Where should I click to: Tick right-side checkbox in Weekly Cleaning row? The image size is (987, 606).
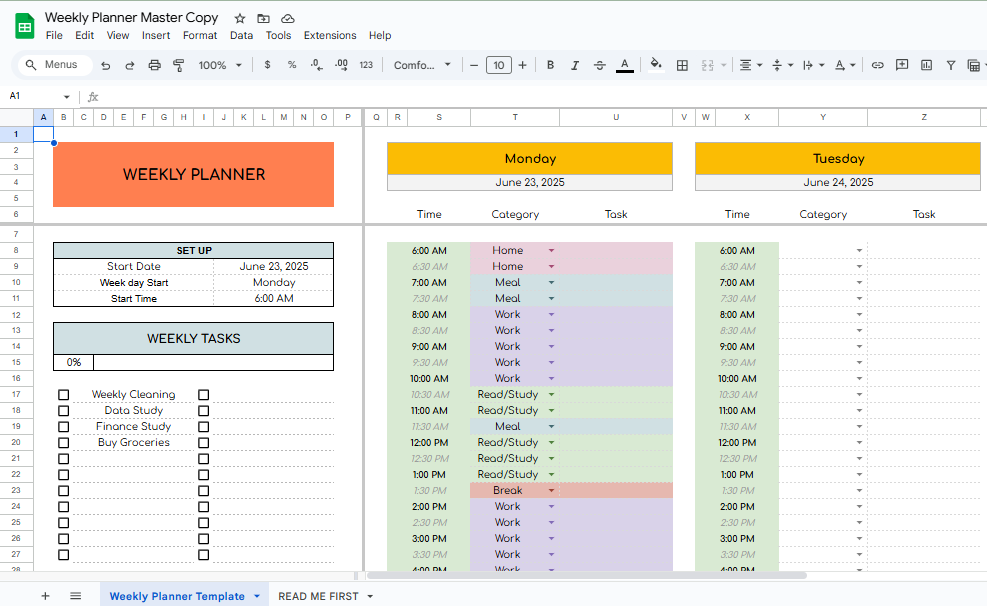(203, 395)
